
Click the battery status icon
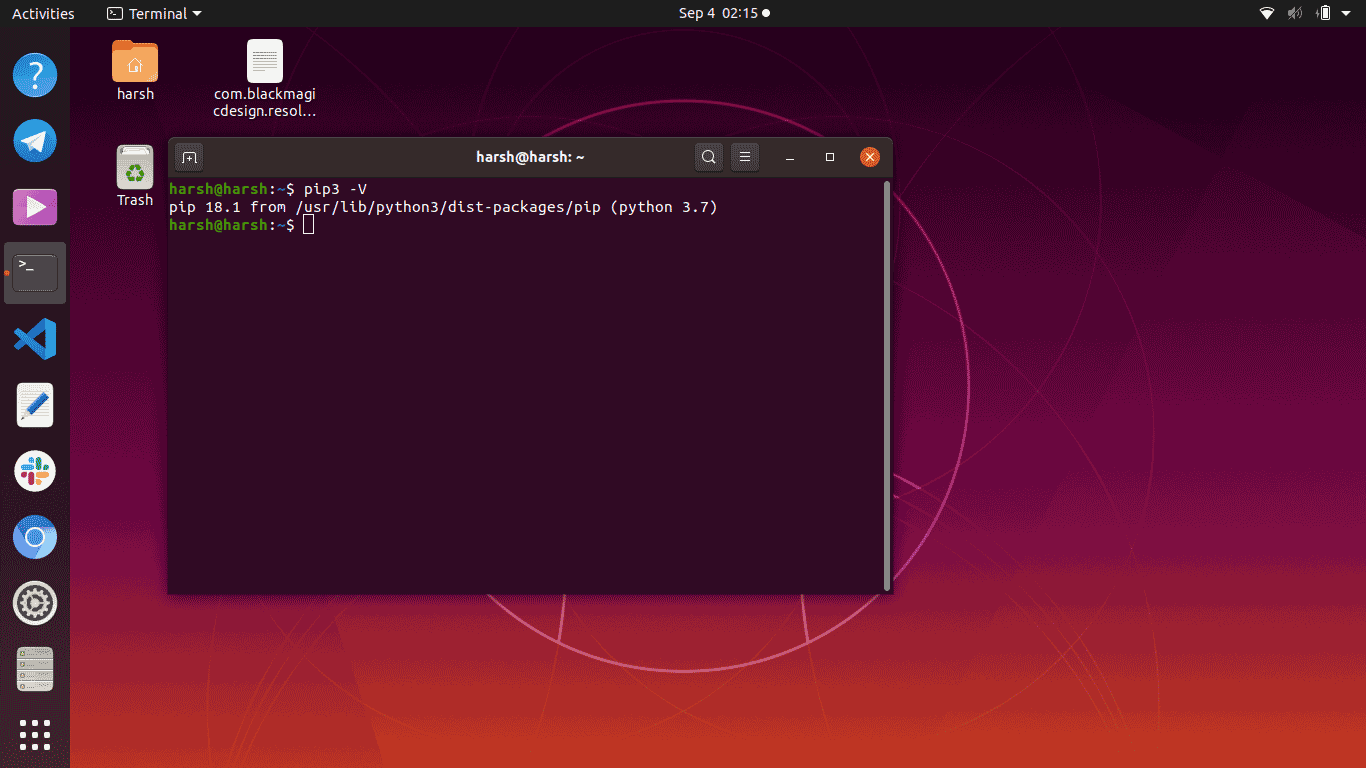click(1324, 13)
